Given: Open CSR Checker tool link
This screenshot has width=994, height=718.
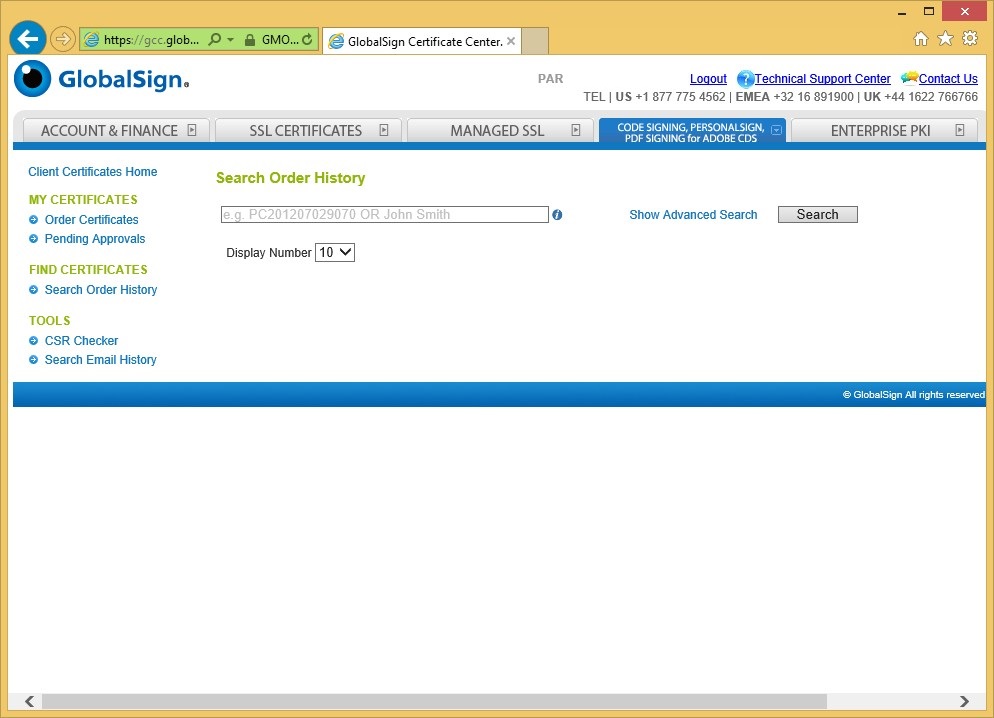Looking at the screenshot, I should point(81,341).
